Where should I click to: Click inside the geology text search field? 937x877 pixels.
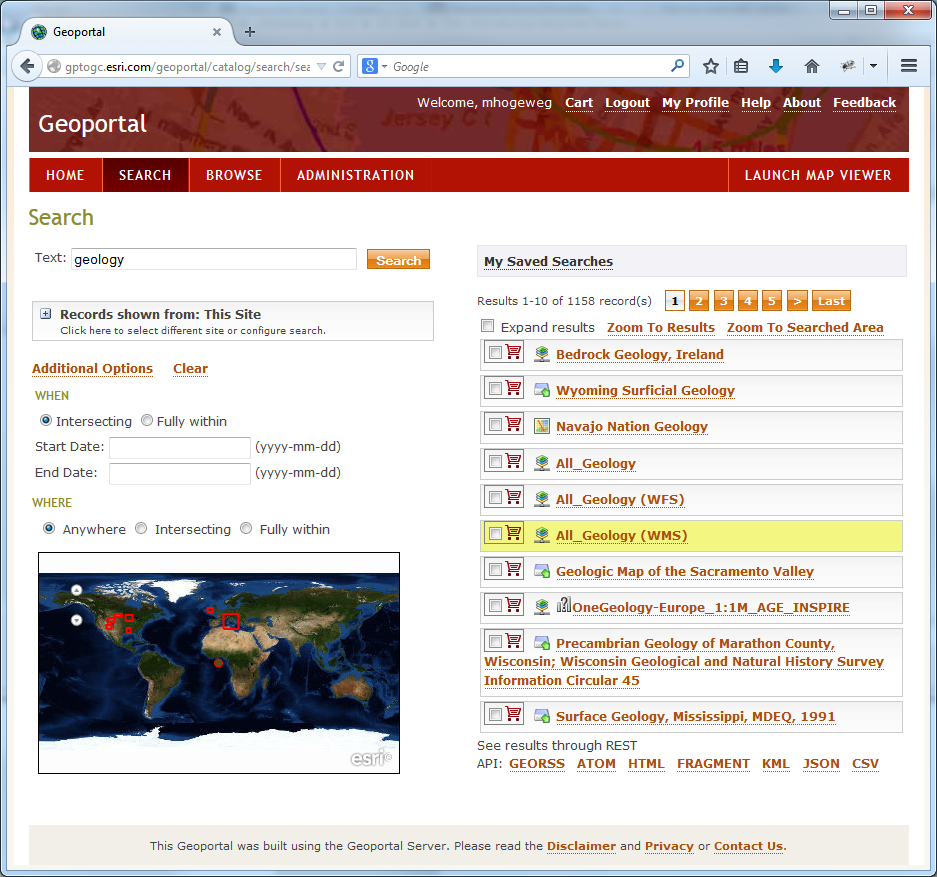213,257
